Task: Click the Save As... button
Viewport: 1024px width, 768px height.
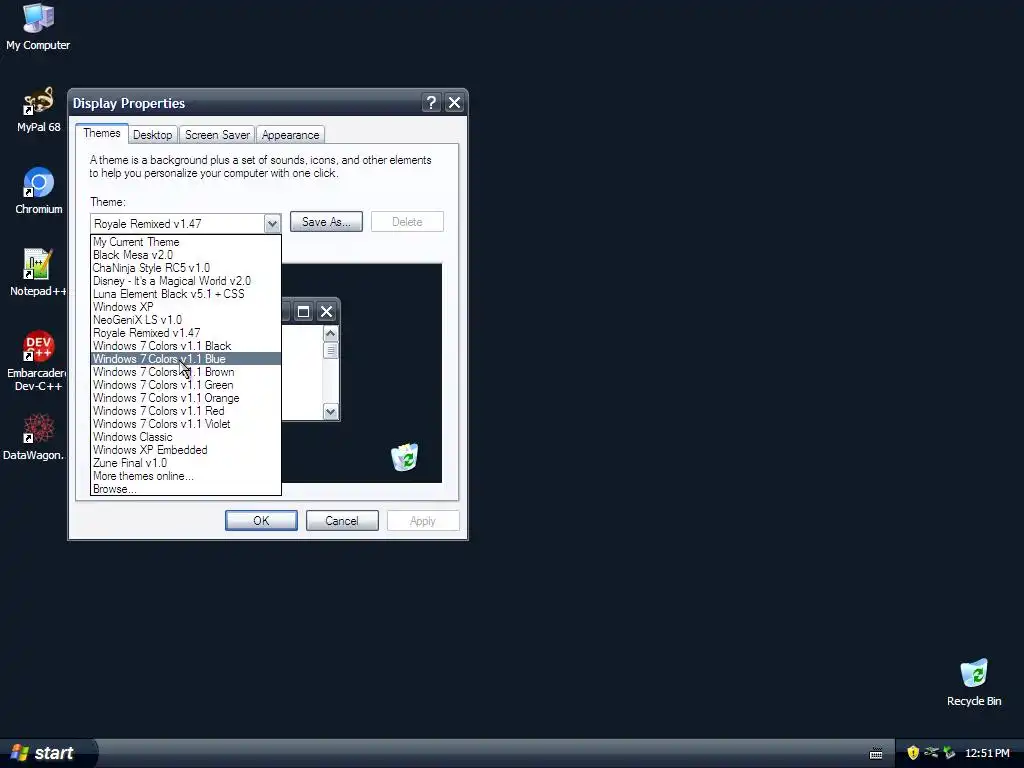Action: click(326, 222)
